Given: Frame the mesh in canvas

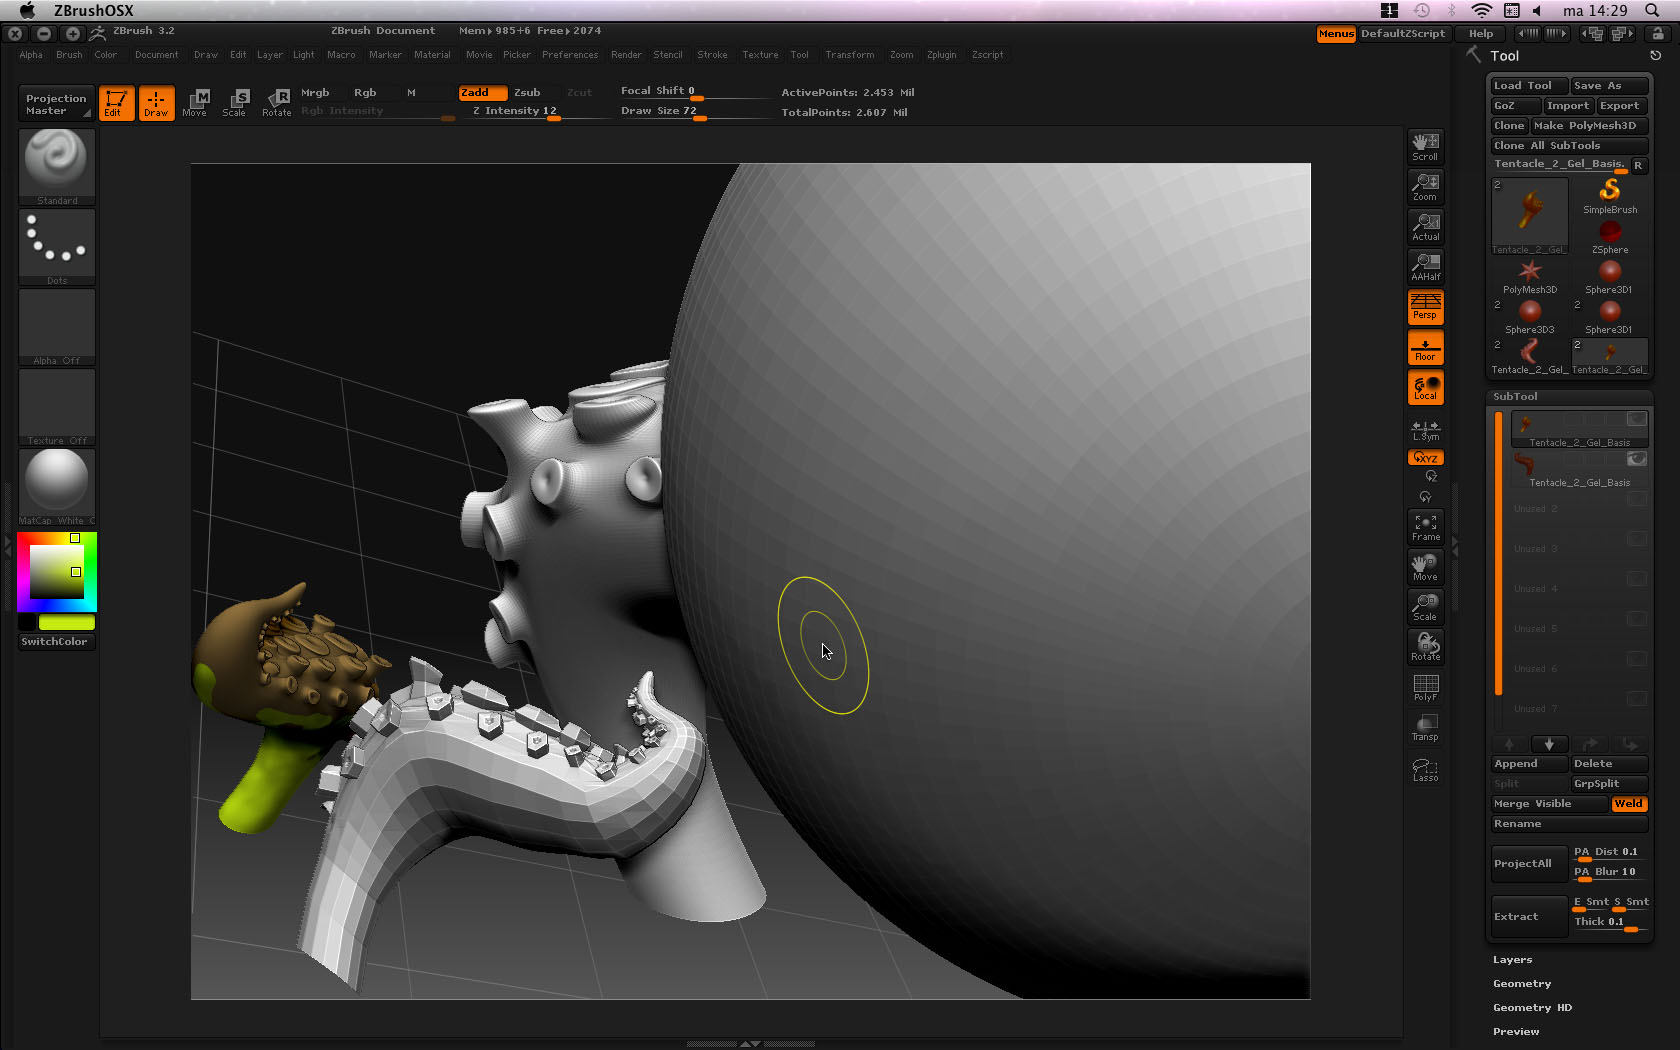Looking at the screenshot, I should pyautogui.click(x=1425, y=527).
